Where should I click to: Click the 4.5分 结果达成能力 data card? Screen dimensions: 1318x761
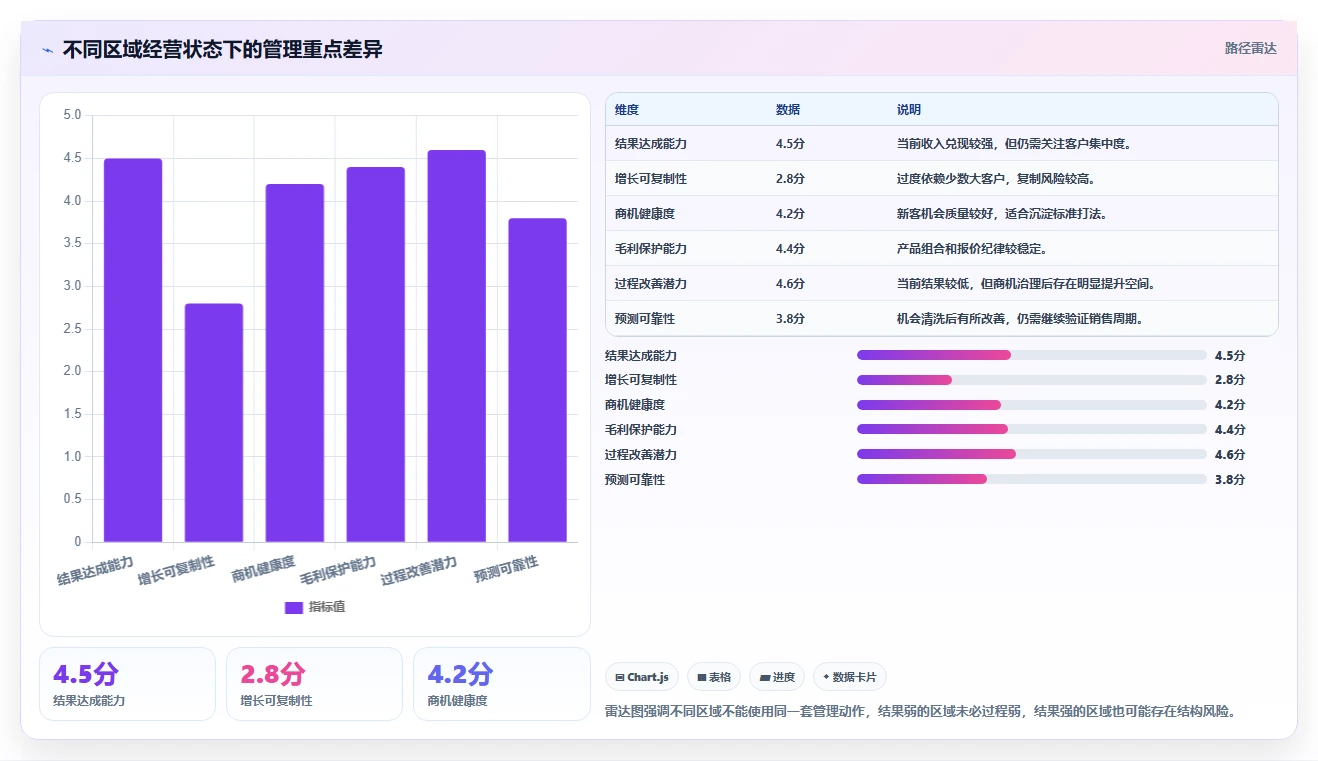coord(127,684)
